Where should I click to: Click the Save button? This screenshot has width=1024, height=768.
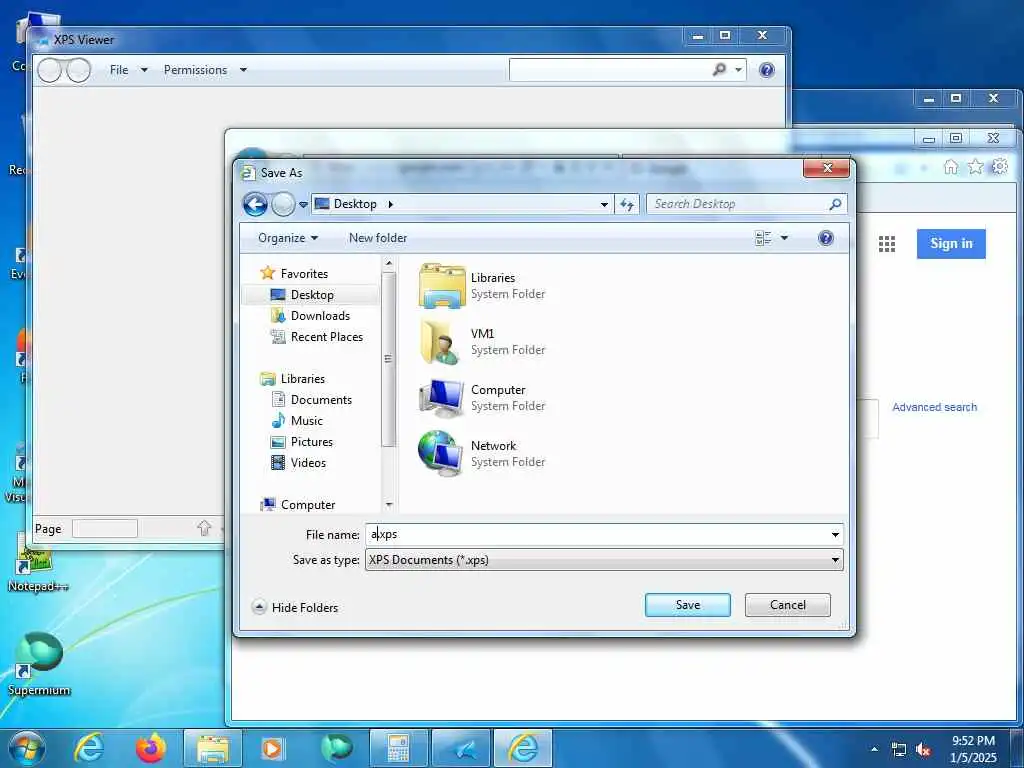(688, 605)
